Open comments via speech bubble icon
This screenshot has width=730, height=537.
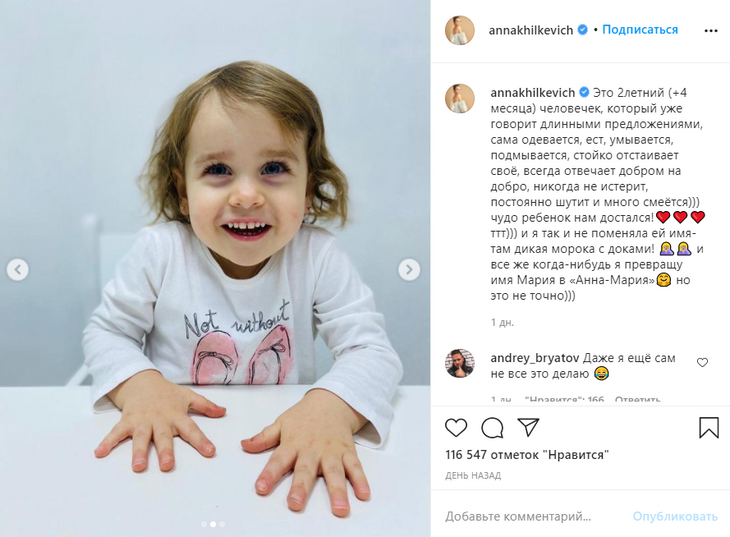pos(492,428)
